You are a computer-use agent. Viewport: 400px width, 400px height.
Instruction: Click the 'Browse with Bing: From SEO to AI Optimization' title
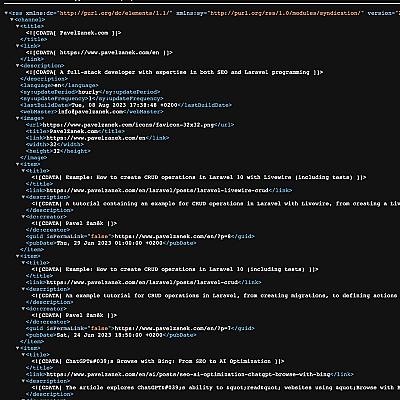158,361
